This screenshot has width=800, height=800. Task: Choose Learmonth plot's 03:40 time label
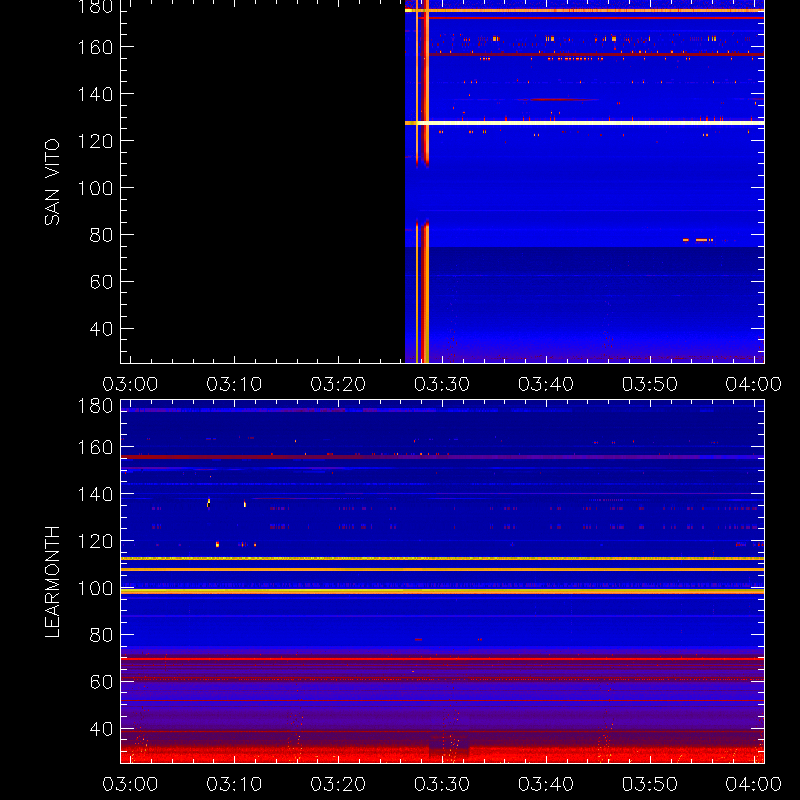pyautogui.click(x=546, y=784)
